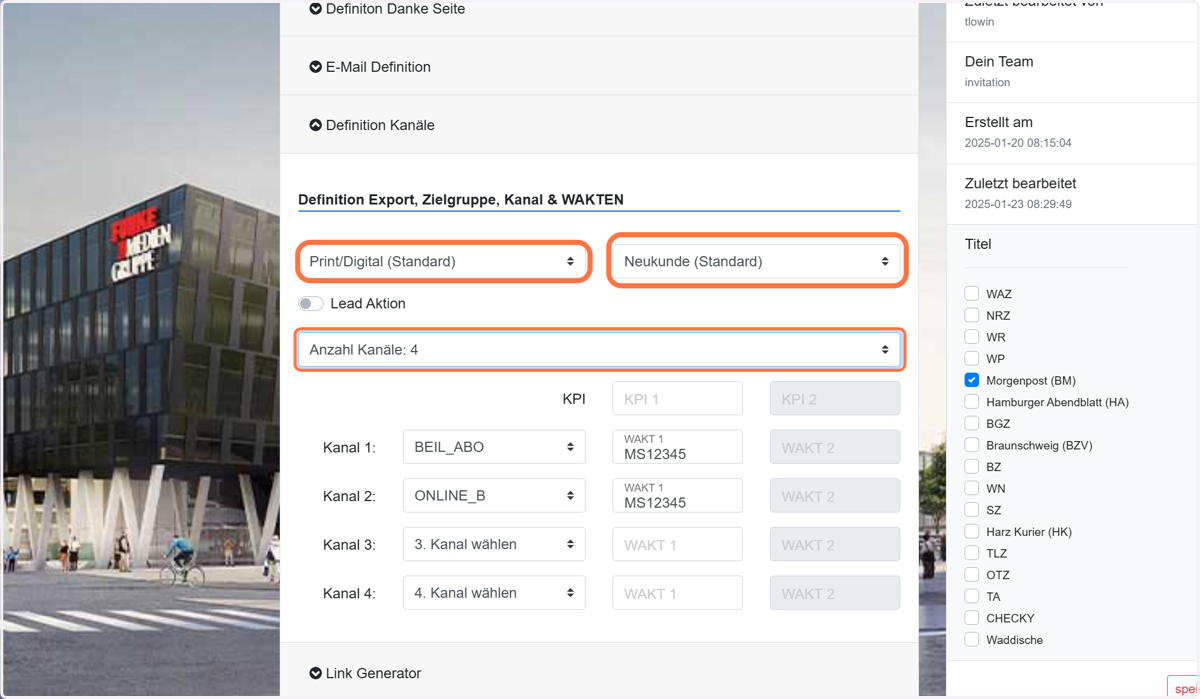Expand the Definiton Danke Seite section

387,9
